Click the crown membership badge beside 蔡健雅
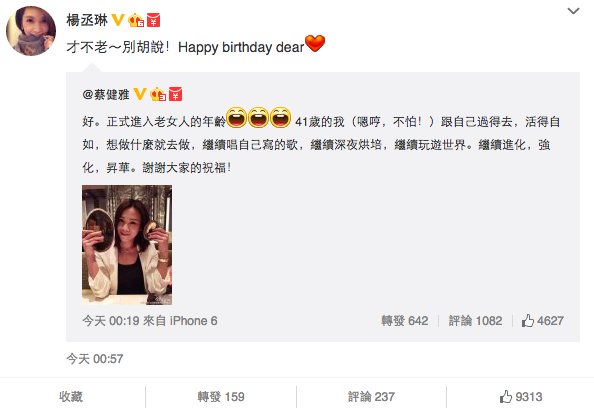 pos(158,94)
